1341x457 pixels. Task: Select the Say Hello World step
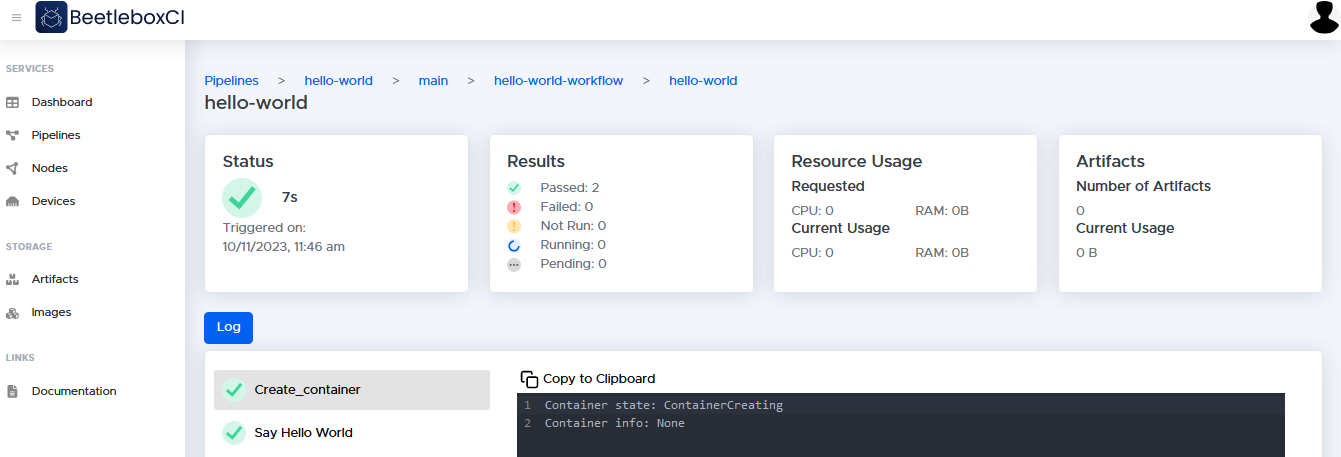click(x=352, y=433)
